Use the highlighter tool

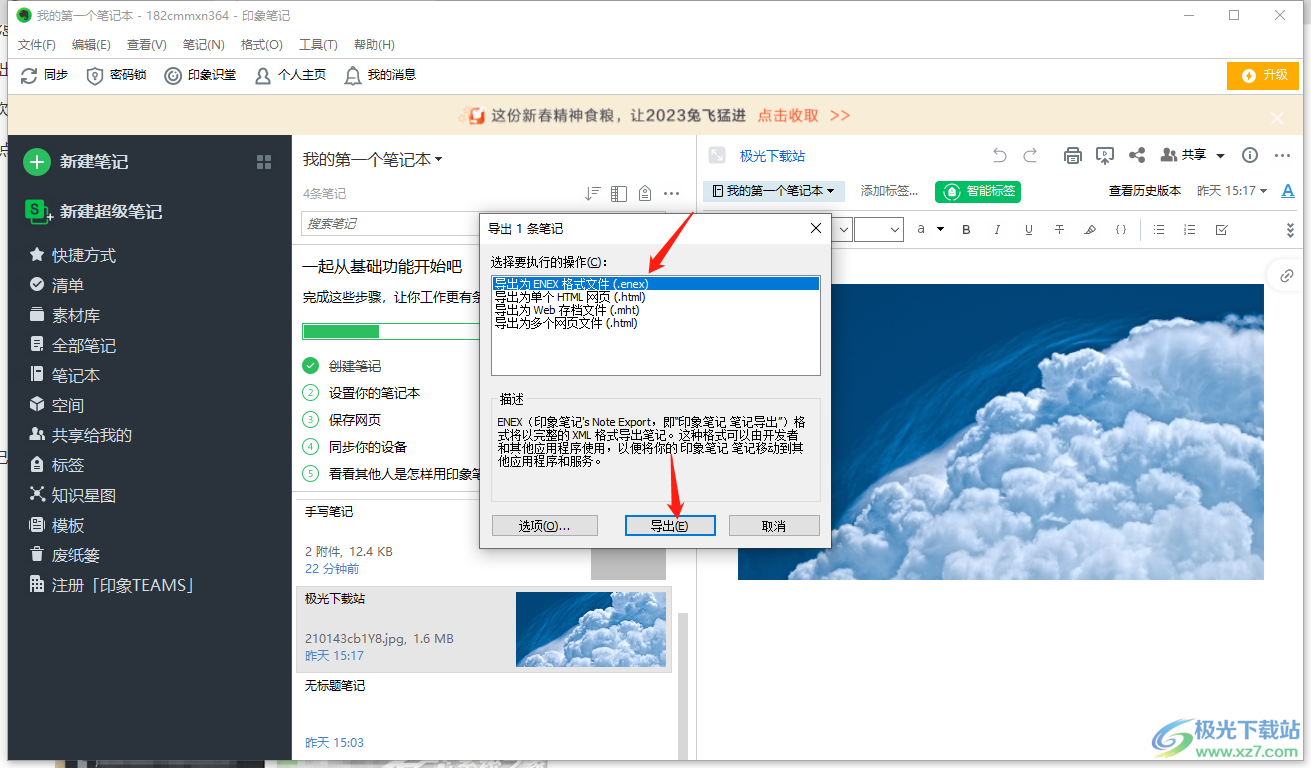pyautogui.click(x=1090, y=230)
